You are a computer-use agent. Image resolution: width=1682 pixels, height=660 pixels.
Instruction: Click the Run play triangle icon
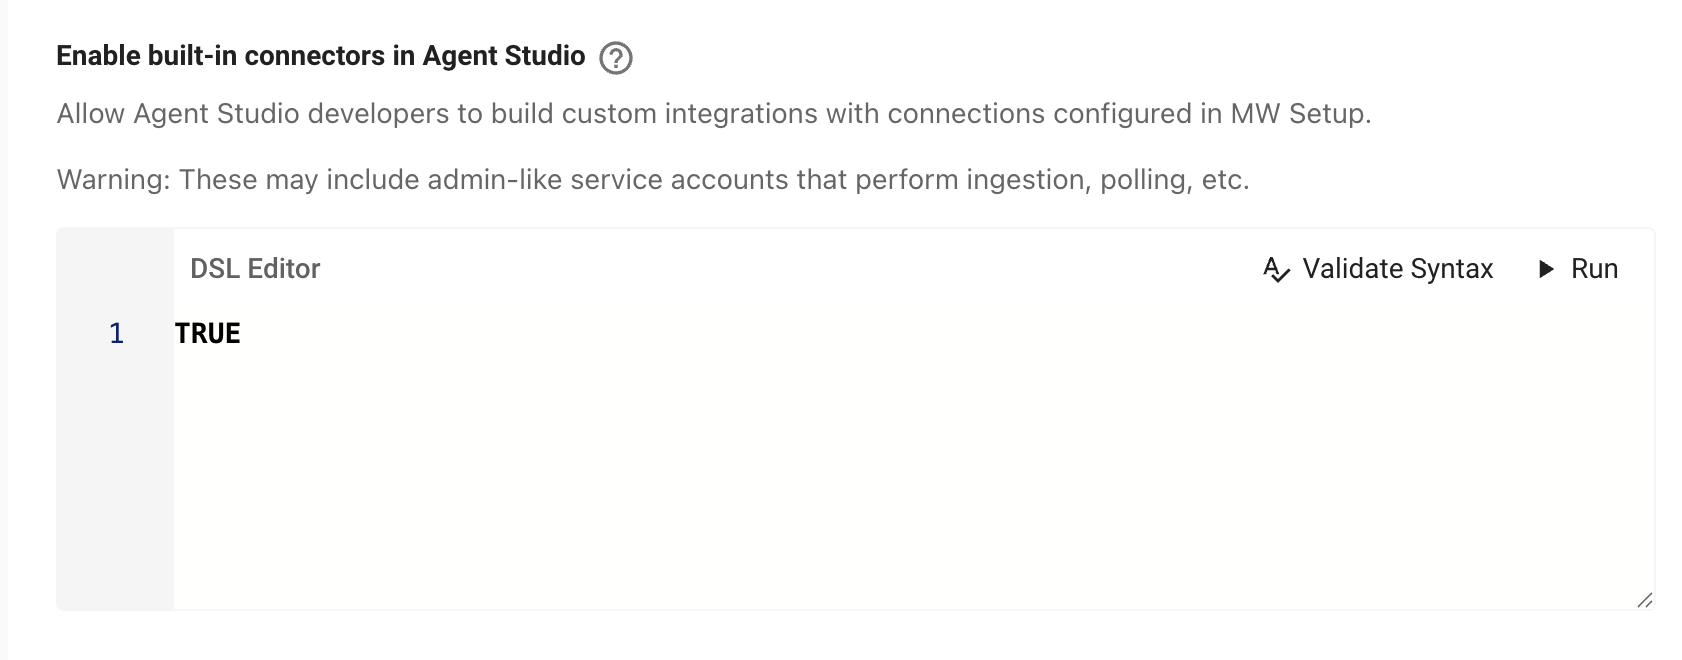pyautogui.click(x=1546, y=269)
